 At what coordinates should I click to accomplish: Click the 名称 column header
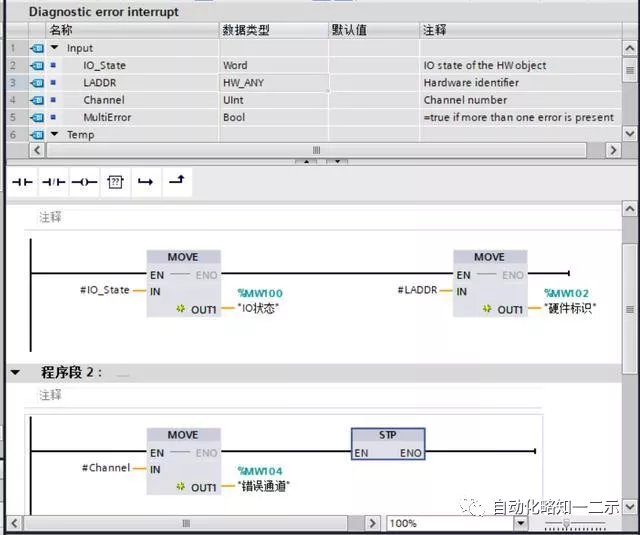62,30
